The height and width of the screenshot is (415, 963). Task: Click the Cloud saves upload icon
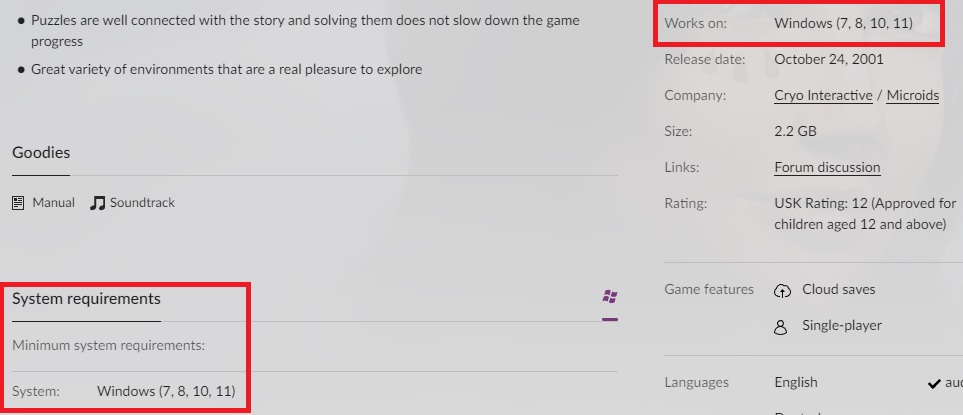[x=782, y=290]
